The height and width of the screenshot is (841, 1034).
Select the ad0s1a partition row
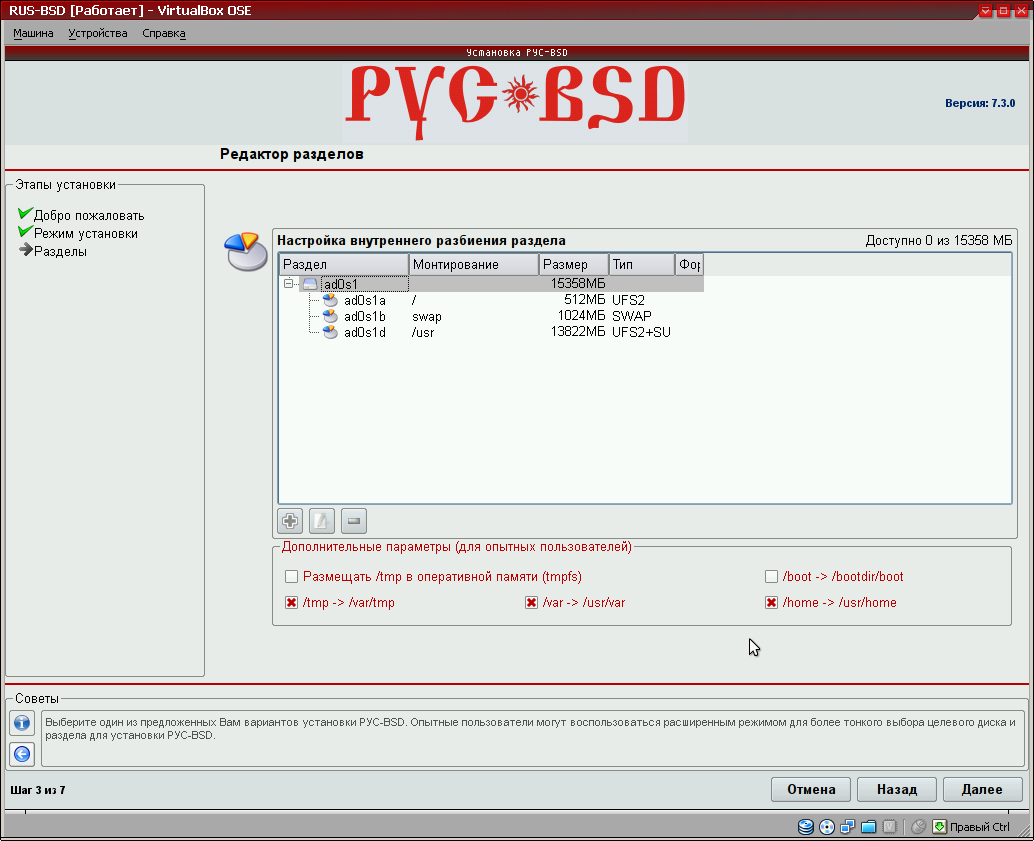click(491, 300)
